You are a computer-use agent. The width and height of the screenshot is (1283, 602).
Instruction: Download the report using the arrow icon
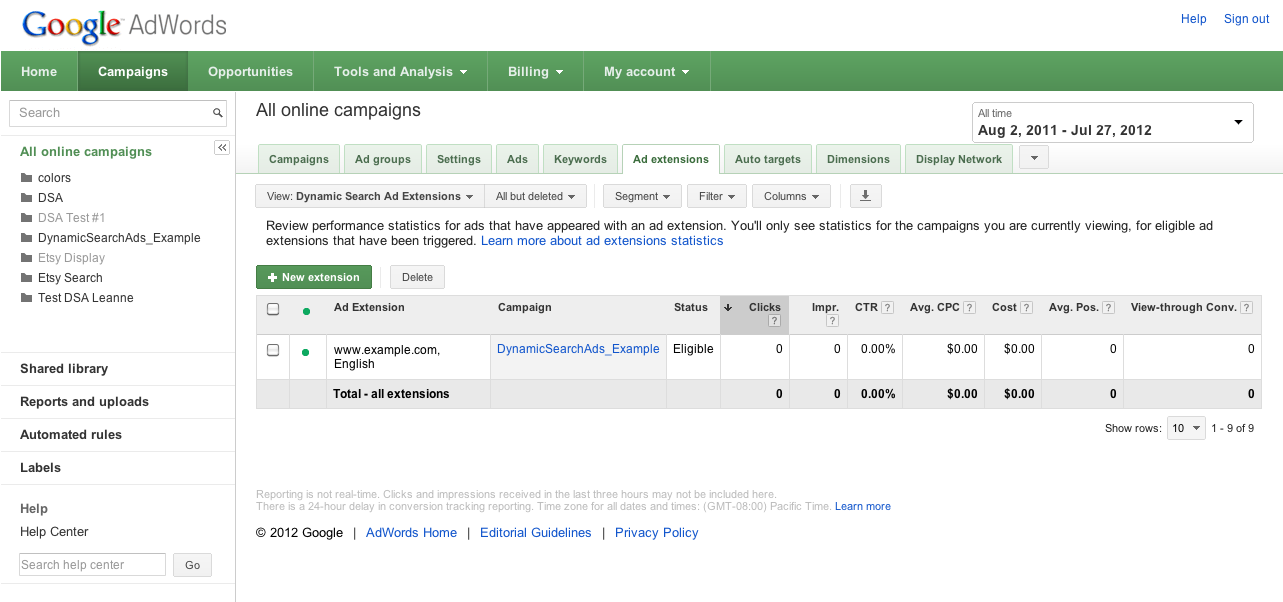pos(866,196)
